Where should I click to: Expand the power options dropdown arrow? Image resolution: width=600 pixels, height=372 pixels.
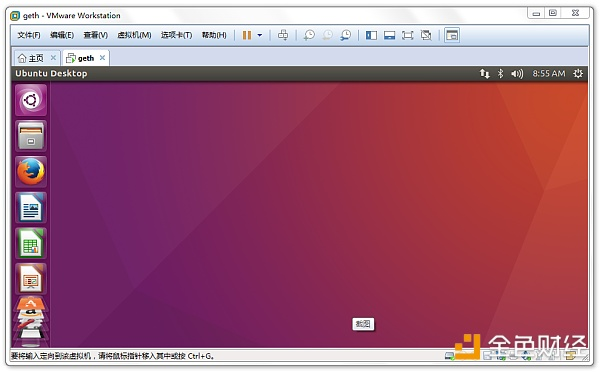point(260,36)
